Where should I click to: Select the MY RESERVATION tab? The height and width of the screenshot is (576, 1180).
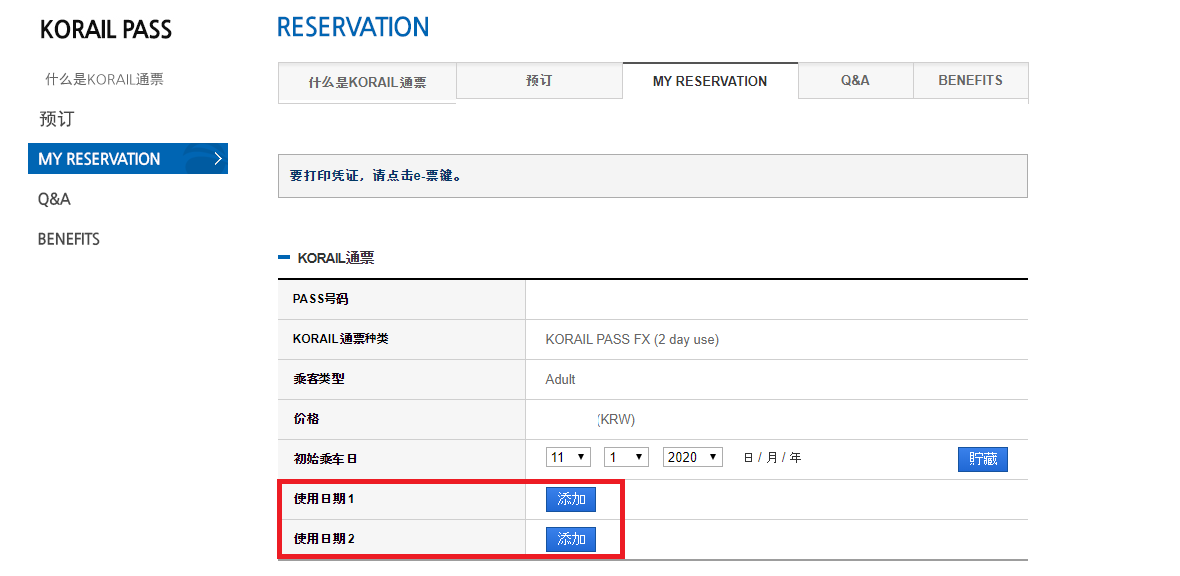[710, 81]
